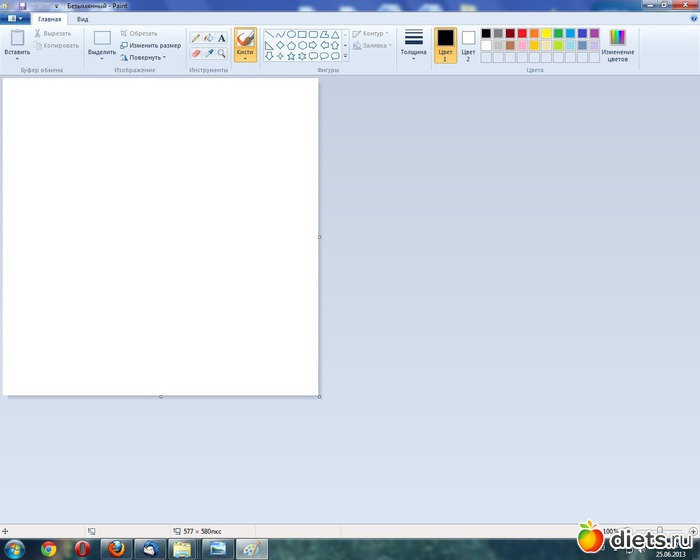
Task: Open the Толщина line thickness dropdown
Action: tap(413, 46)
